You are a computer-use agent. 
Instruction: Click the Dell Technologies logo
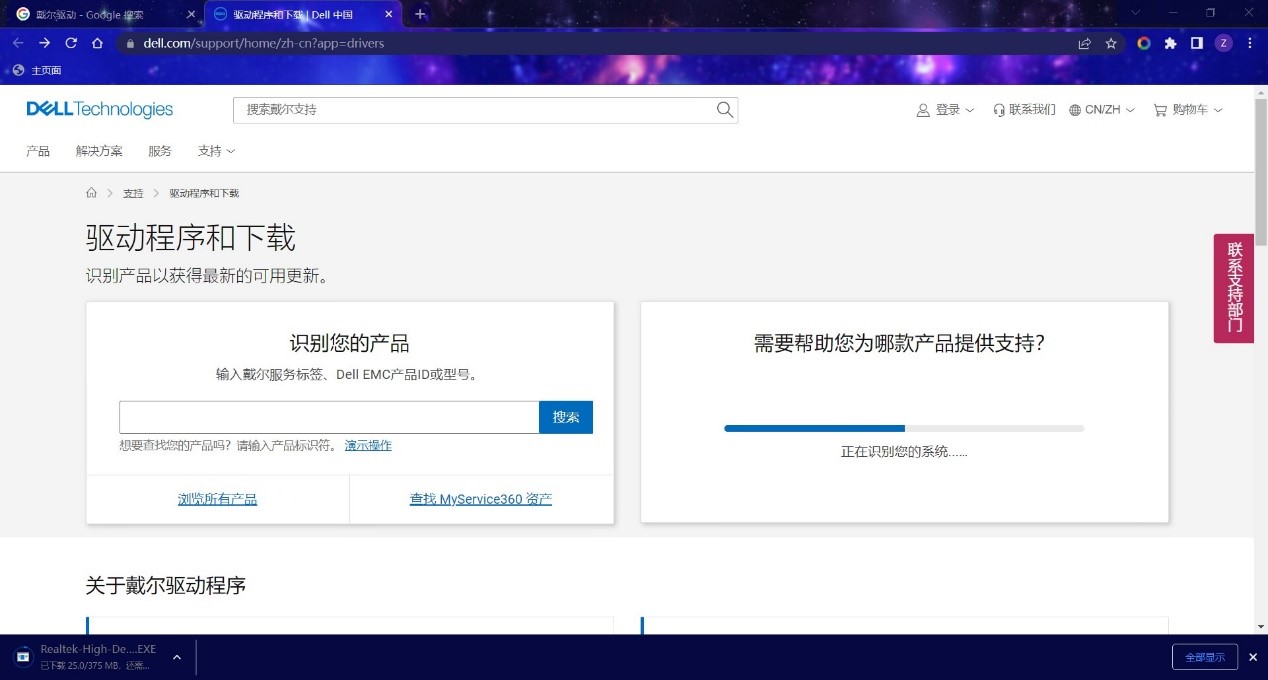pos(99,110)
